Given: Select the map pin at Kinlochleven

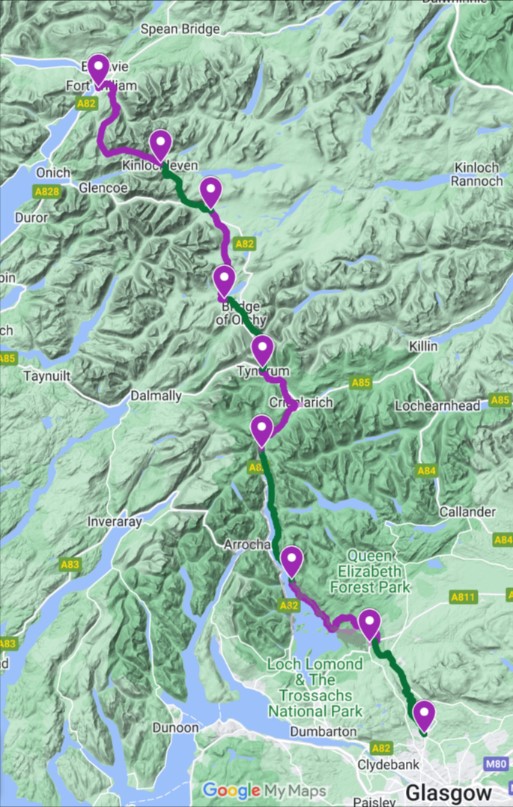Looking at the screenshot, I should click(x=161, y=146).
